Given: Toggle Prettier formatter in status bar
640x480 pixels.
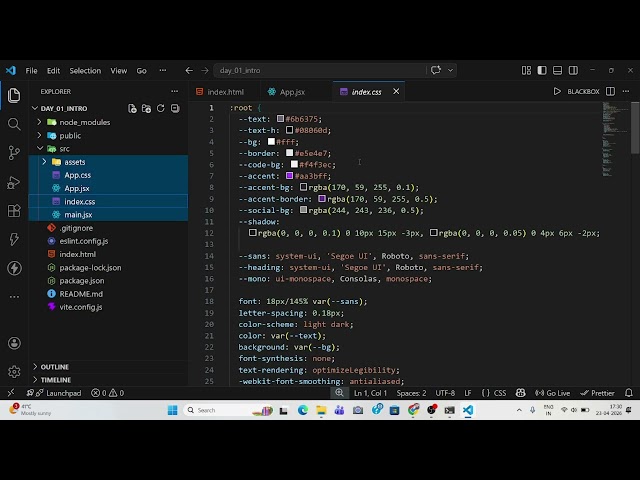Looking at the screenshot, I should click(598, 393).
